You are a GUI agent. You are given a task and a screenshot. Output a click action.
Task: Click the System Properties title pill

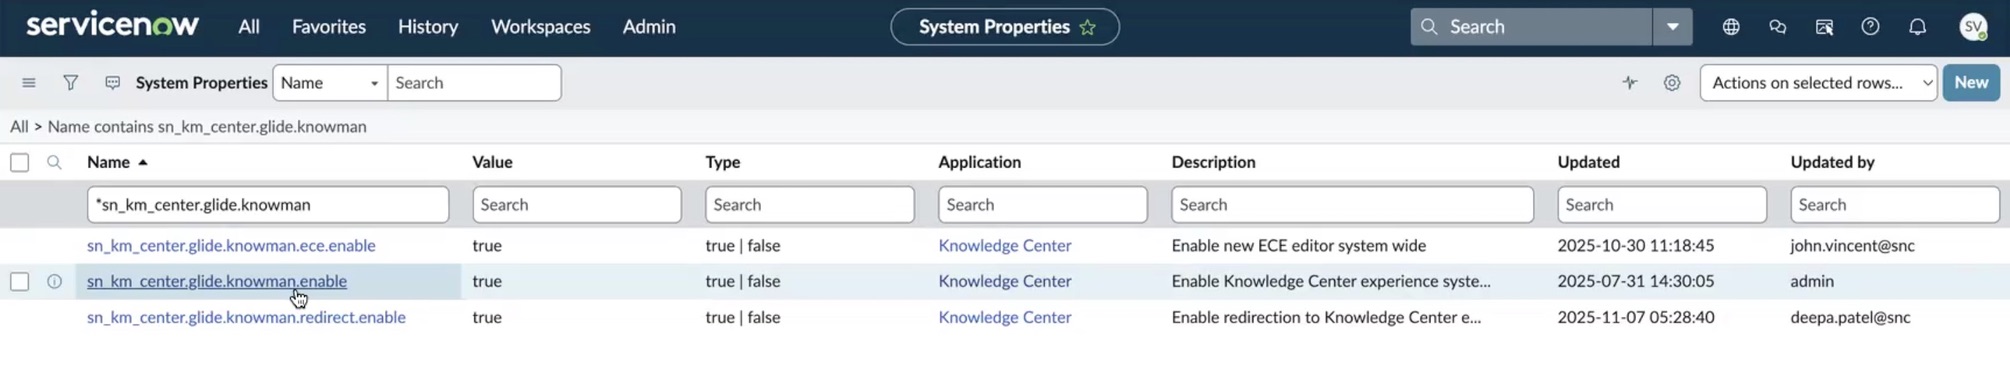click(x=1005, y=27)
